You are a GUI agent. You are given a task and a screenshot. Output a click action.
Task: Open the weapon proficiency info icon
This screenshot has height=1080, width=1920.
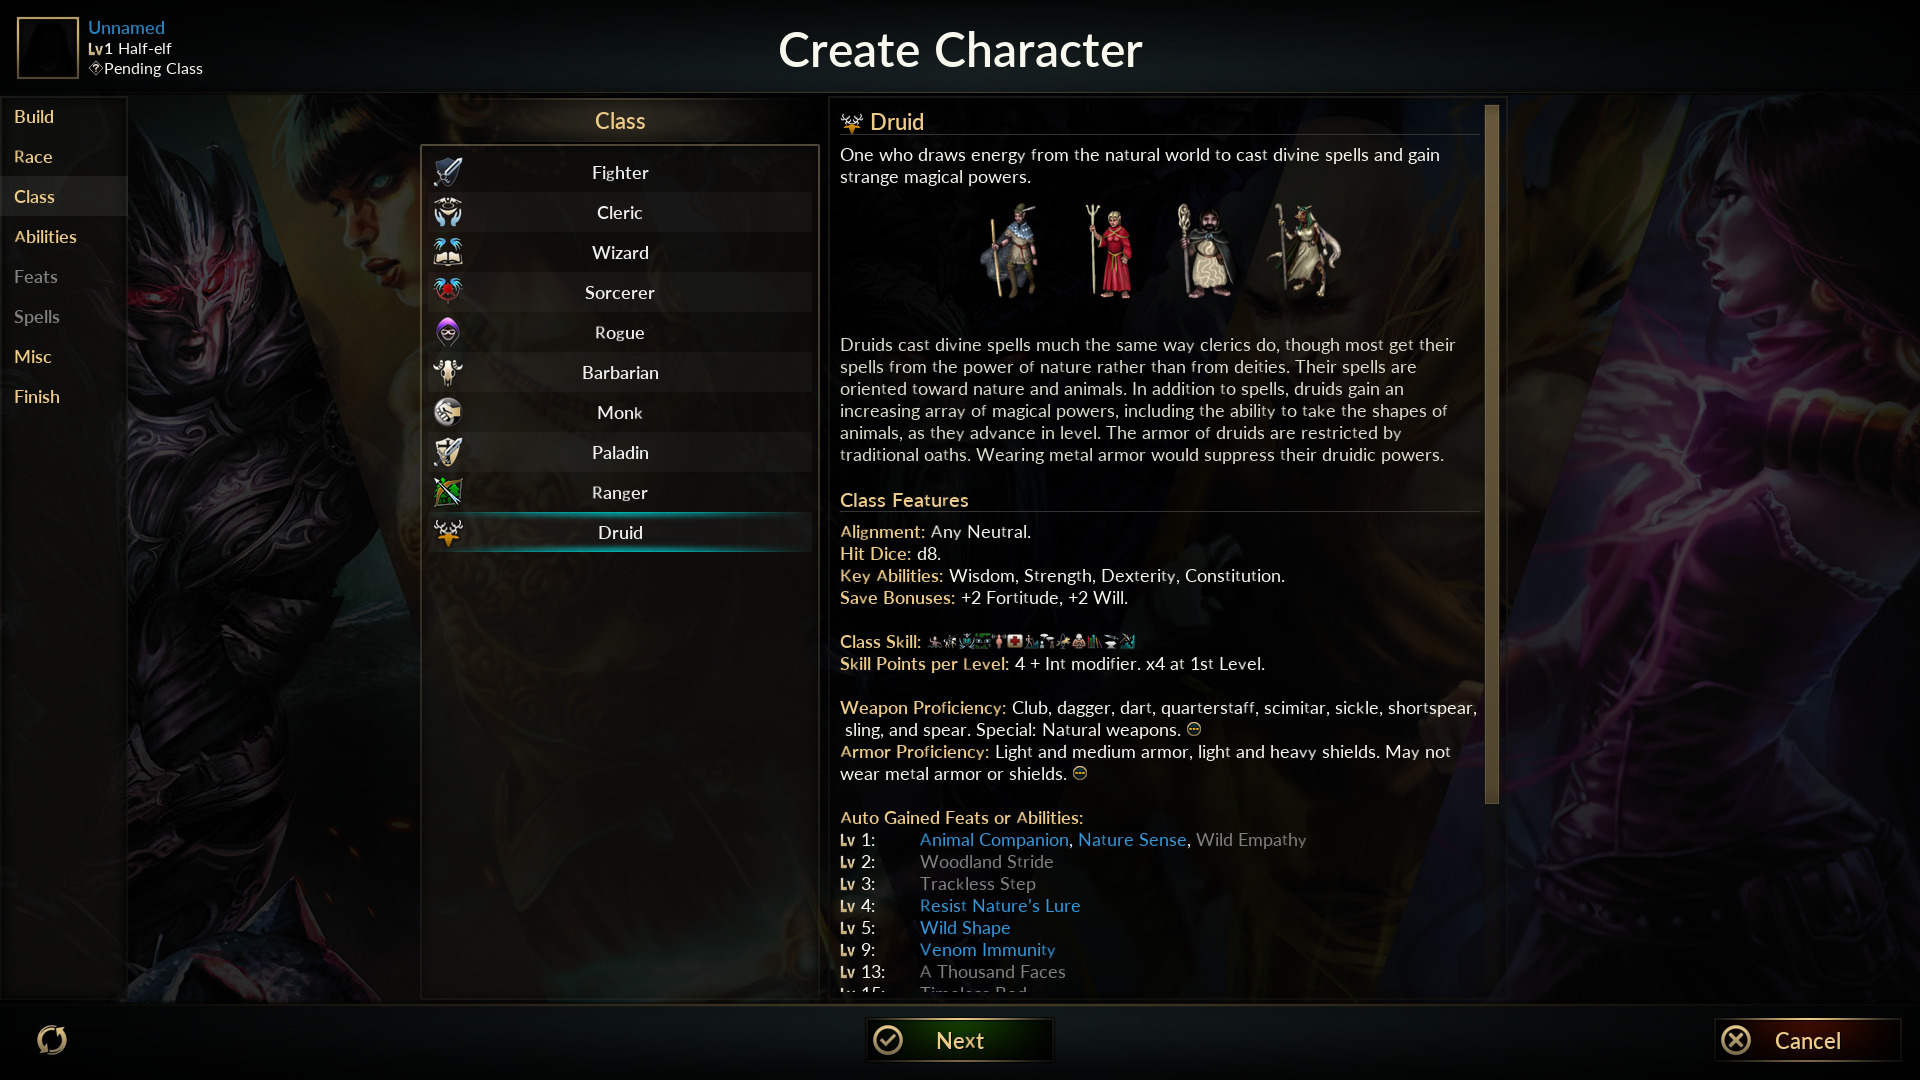point(1193,729)
